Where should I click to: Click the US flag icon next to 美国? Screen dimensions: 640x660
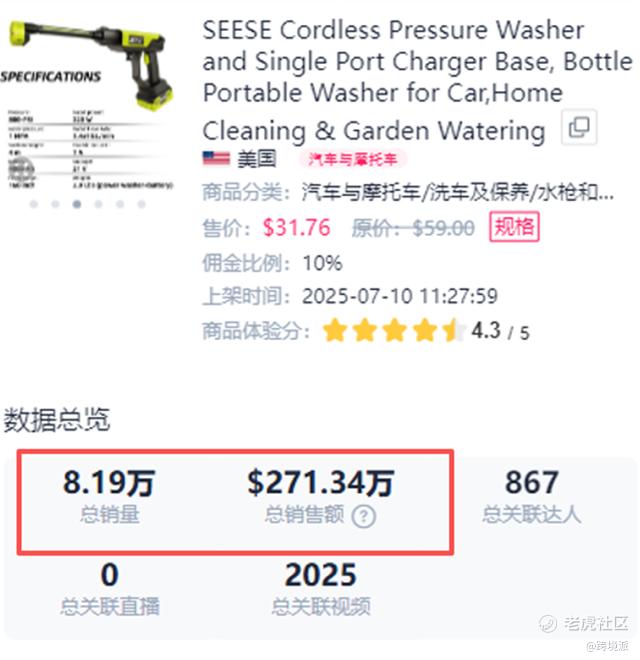(x=216, y=159)
